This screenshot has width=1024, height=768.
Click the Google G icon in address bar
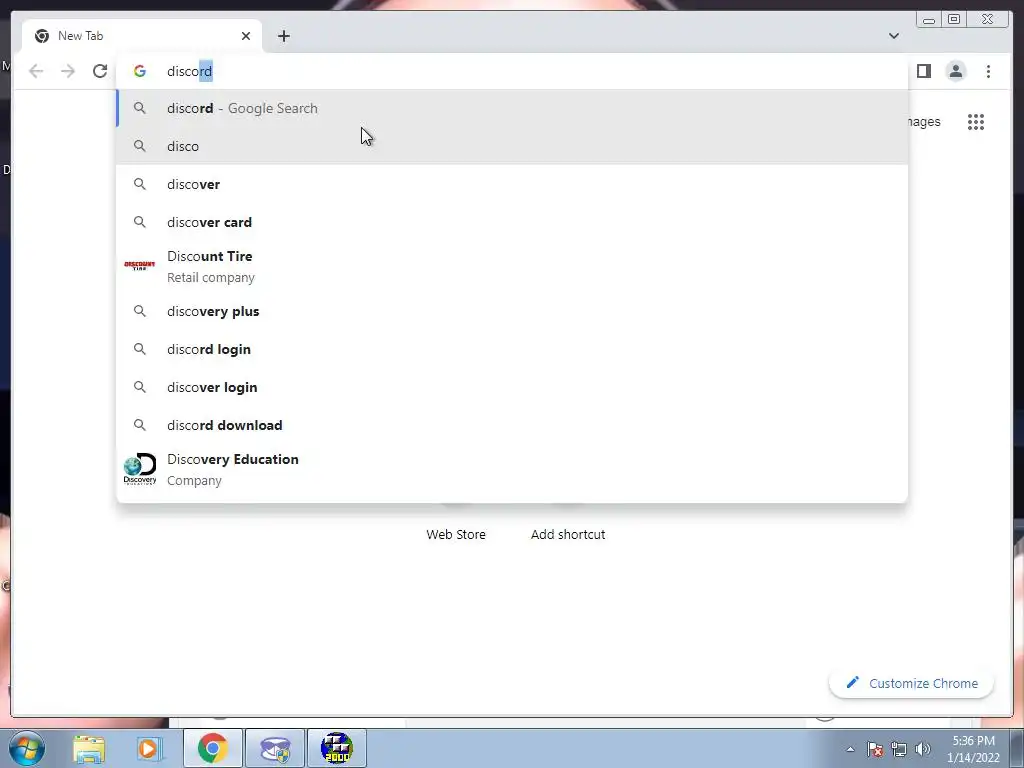140,71
